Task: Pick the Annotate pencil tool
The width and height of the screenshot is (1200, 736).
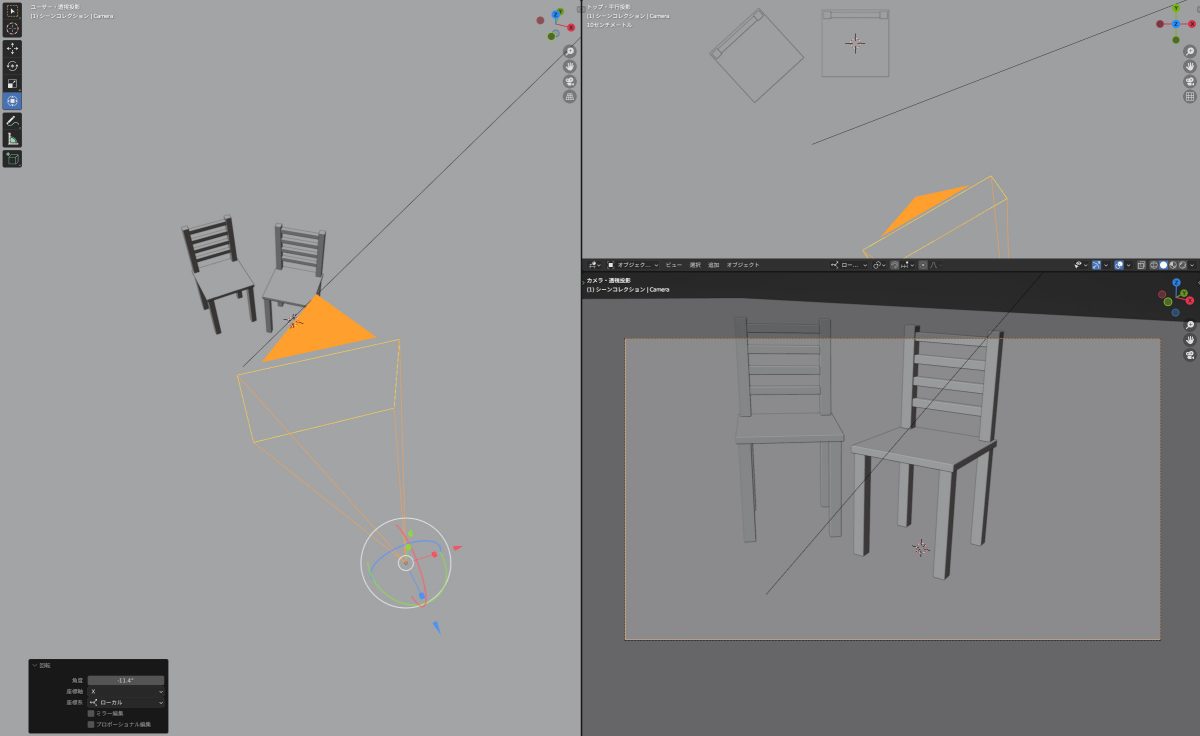Action: (x=12, y=121)
